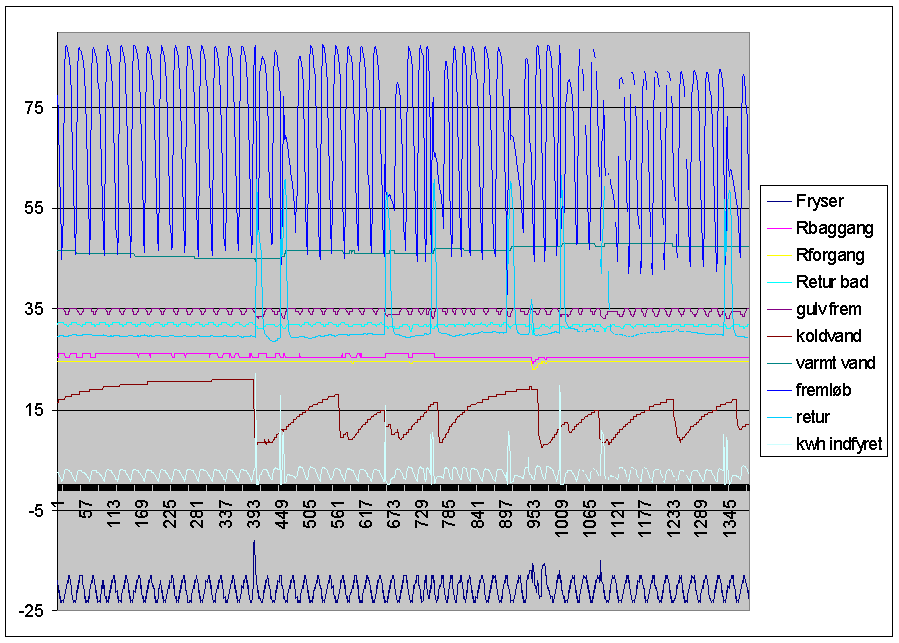899x643 pixels.
Task: Click the fremløb legend label
Action: click(x=826, y=390)
